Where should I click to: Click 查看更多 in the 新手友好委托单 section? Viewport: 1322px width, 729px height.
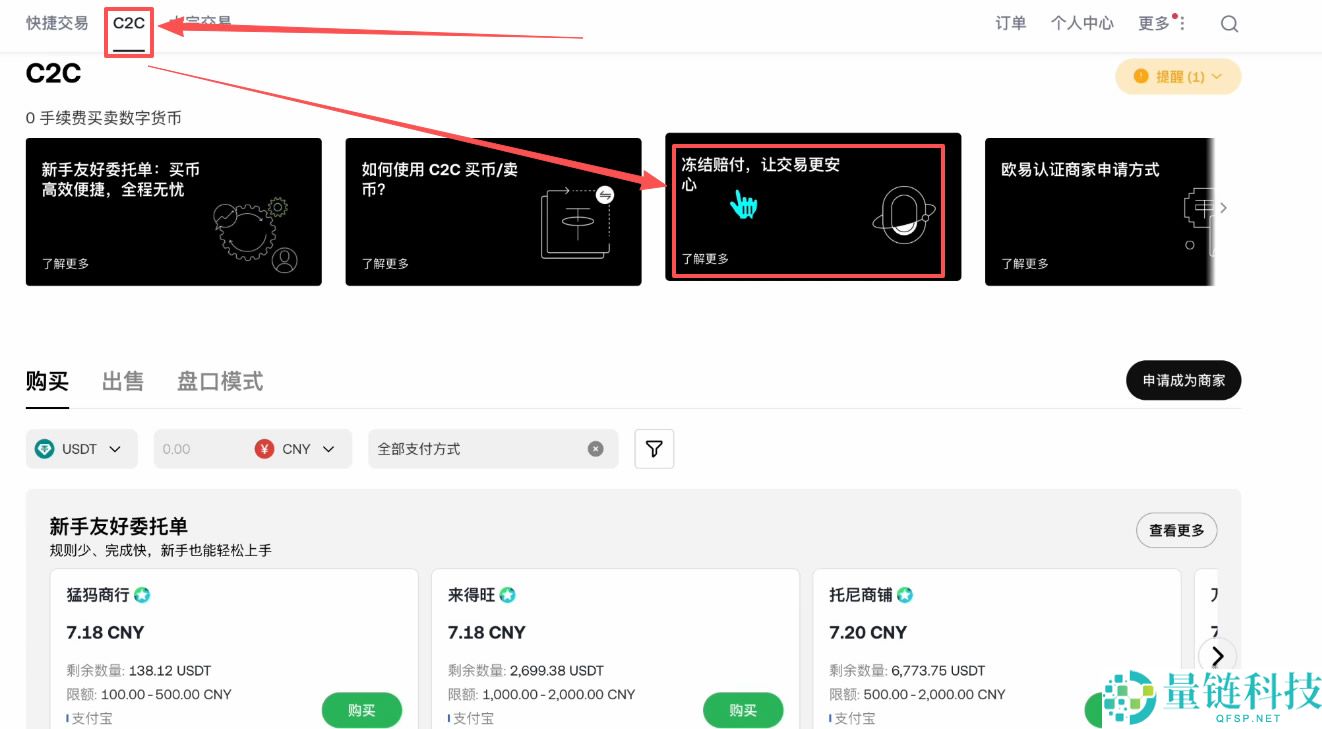(x=1176, y=530)
